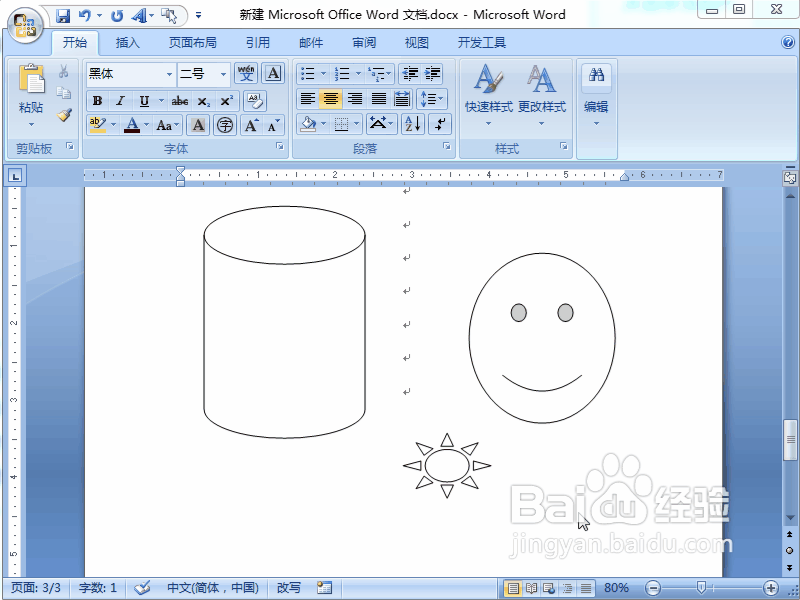Image resolution: width=800 pixels, height=600 pixels.
Task: Click the 快速样式 button
Action: tap(490, 95)
